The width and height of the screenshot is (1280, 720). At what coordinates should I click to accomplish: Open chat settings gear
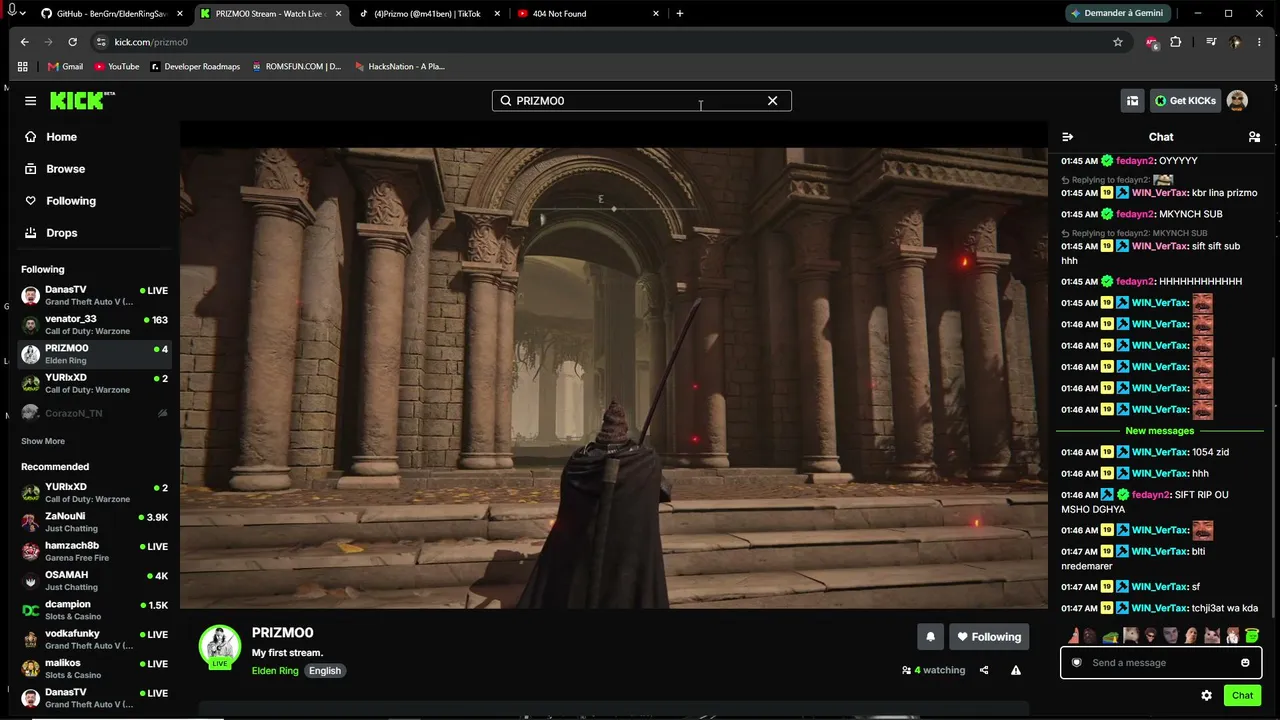click(x=1206, y=695)
